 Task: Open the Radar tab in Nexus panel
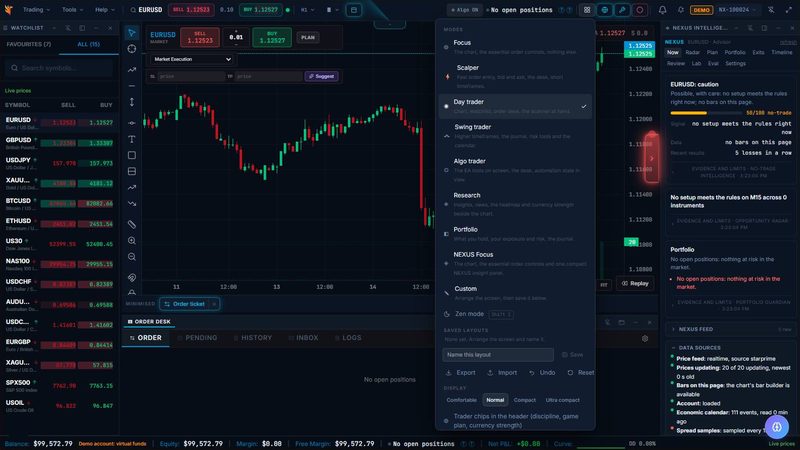tap(692, 53)
